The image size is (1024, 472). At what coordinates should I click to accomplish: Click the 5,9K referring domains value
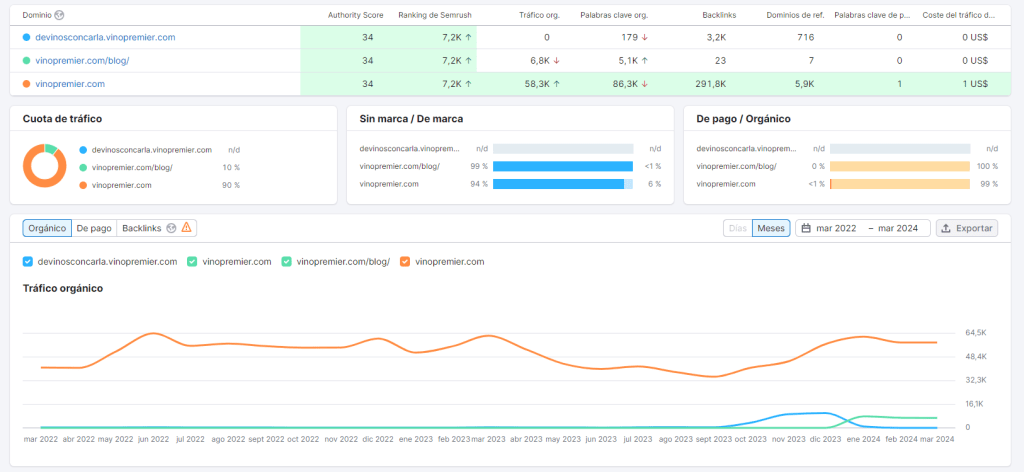click(805, 84)
